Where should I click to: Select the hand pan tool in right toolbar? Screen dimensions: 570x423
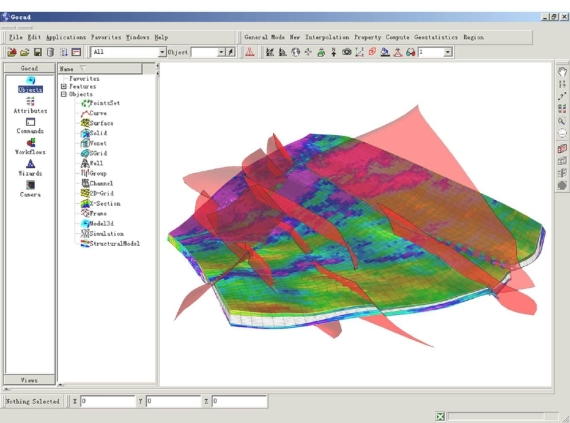coord(562,72)
